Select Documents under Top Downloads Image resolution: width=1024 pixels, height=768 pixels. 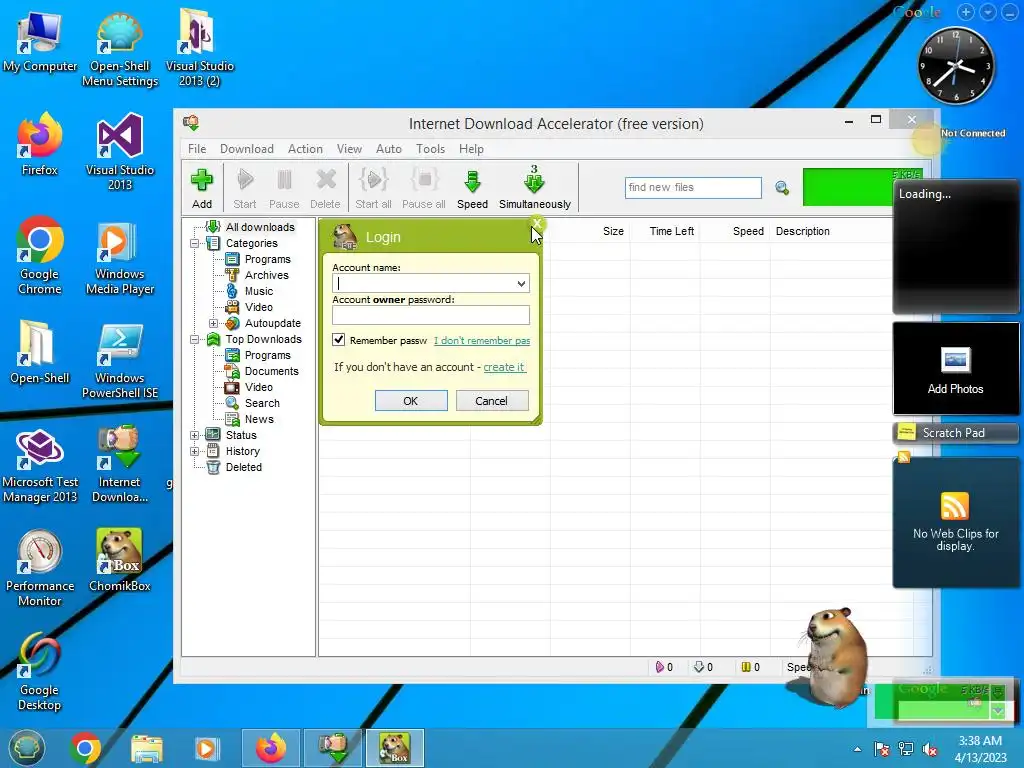tap(271, 372)
